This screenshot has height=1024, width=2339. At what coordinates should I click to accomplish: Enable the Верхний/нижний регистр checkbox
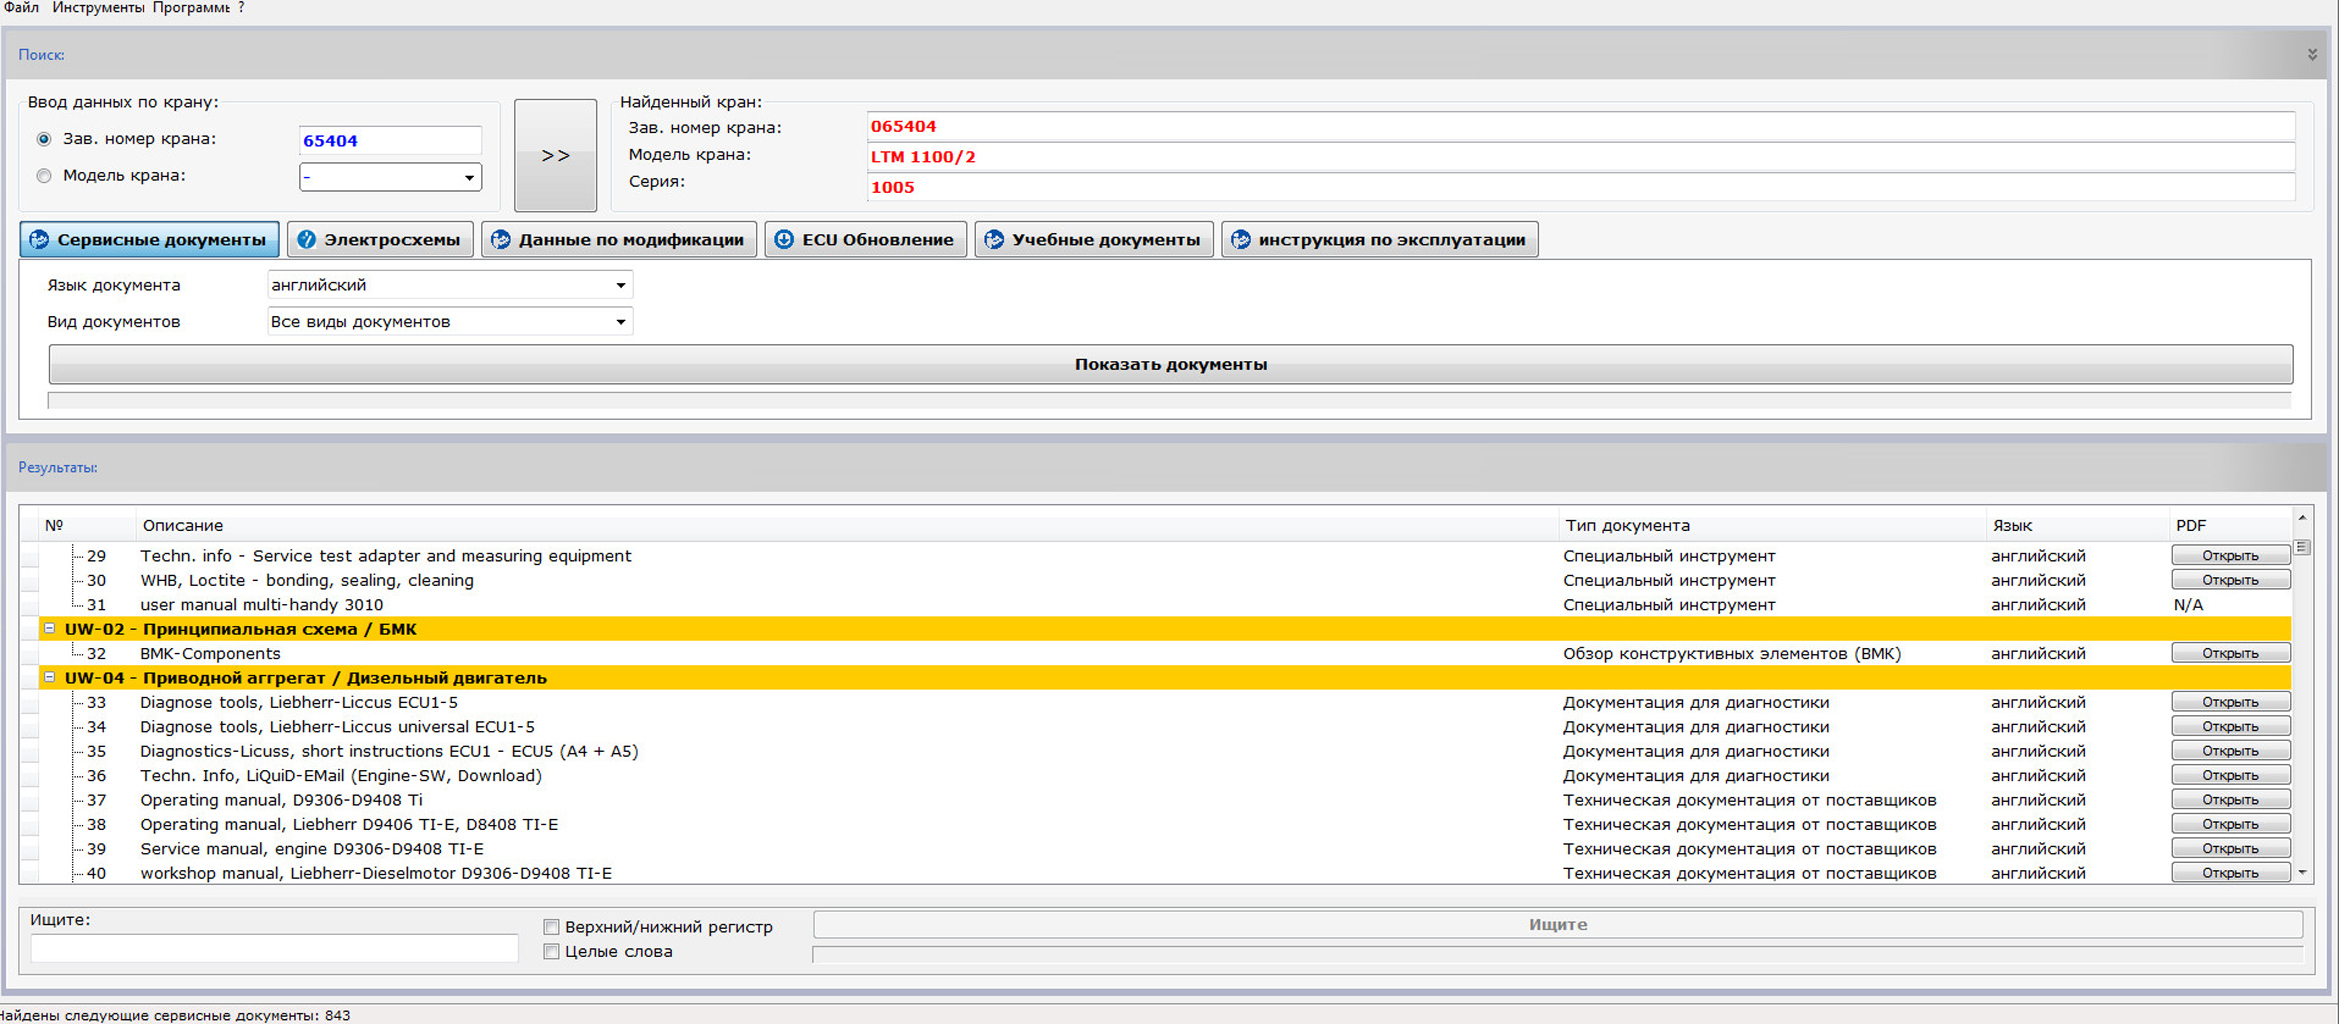[x=551, y=927]
